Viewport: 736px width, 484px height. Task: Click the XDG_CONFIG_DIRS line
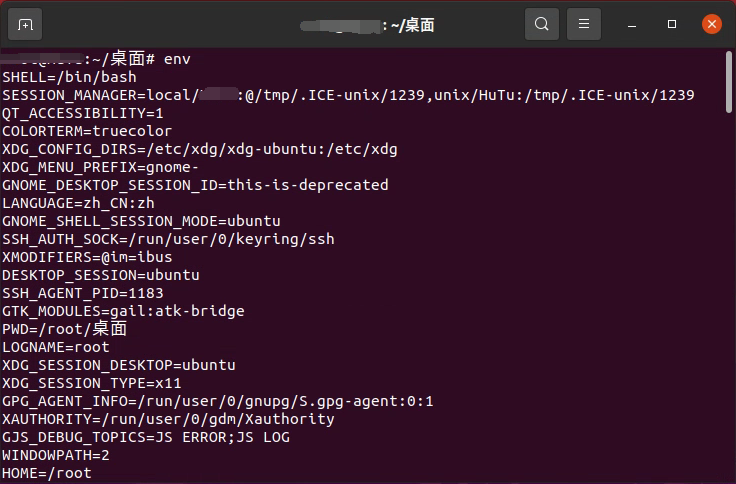pyautogui.click(x=199, y=149)
